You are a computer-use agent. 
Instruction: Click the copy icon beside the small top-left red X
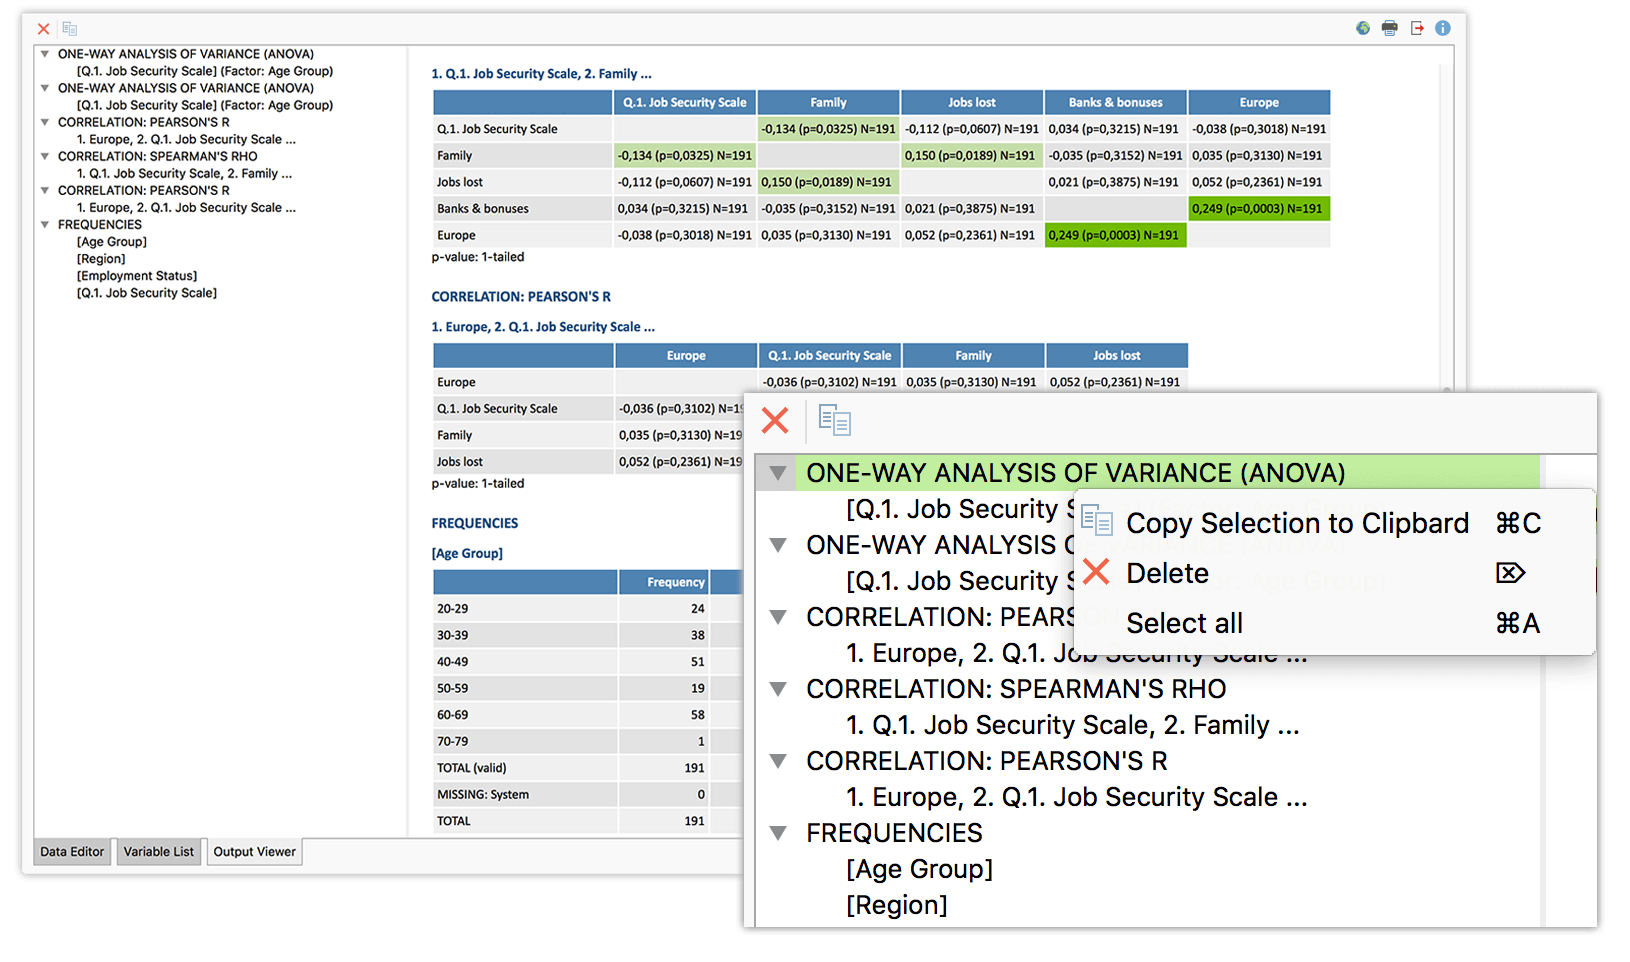[x=69, y=29]
